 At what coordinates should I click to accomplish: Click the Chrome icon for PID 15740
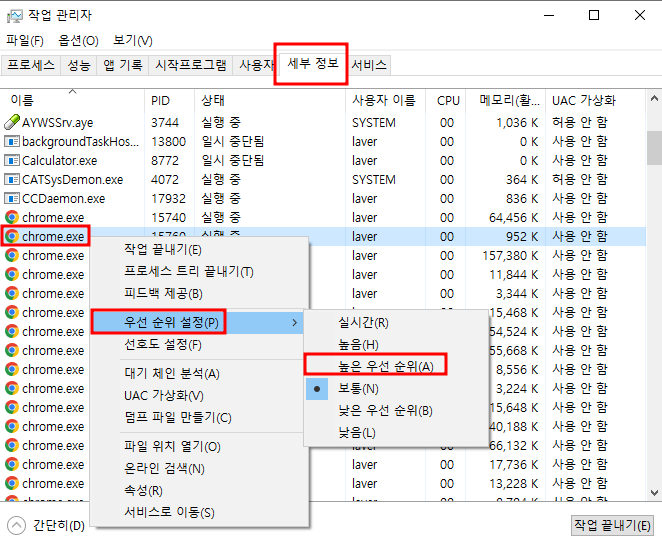pyautogui.click(x=12, y=217)
